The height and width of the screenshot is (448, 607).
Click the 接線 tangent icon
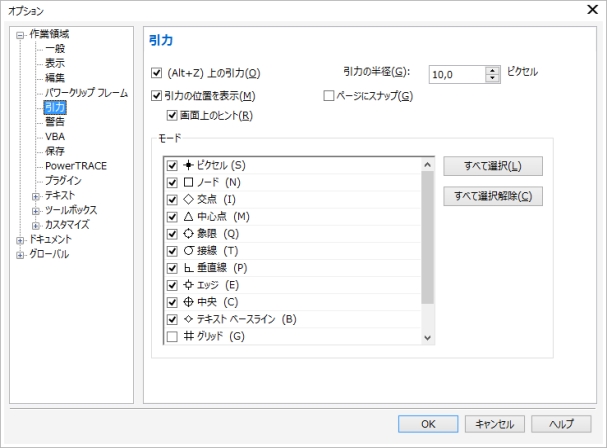[x=188, y=250]
